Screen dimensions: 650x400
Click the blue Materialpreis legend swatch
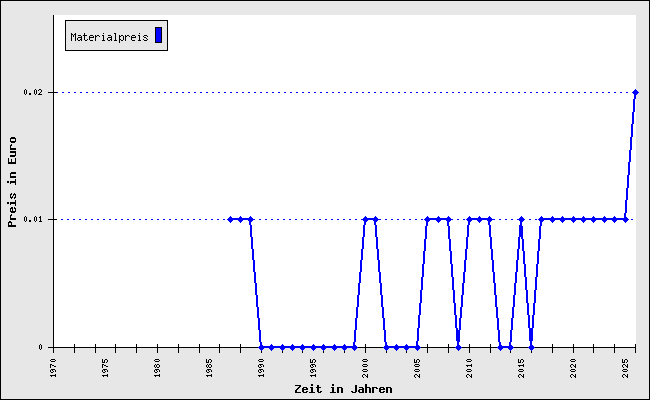[x=158, y=36]
